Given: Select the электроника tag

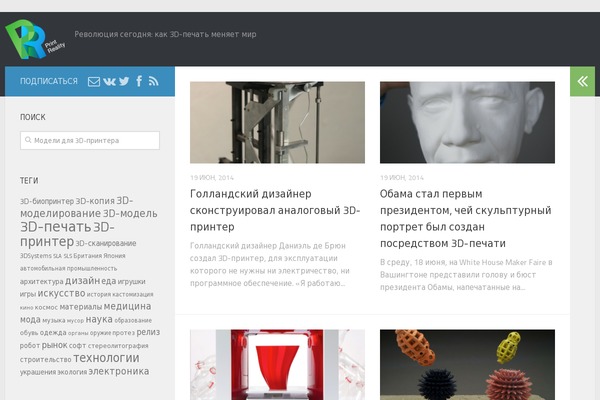Looking at the screenshot, I should point(119,371).
